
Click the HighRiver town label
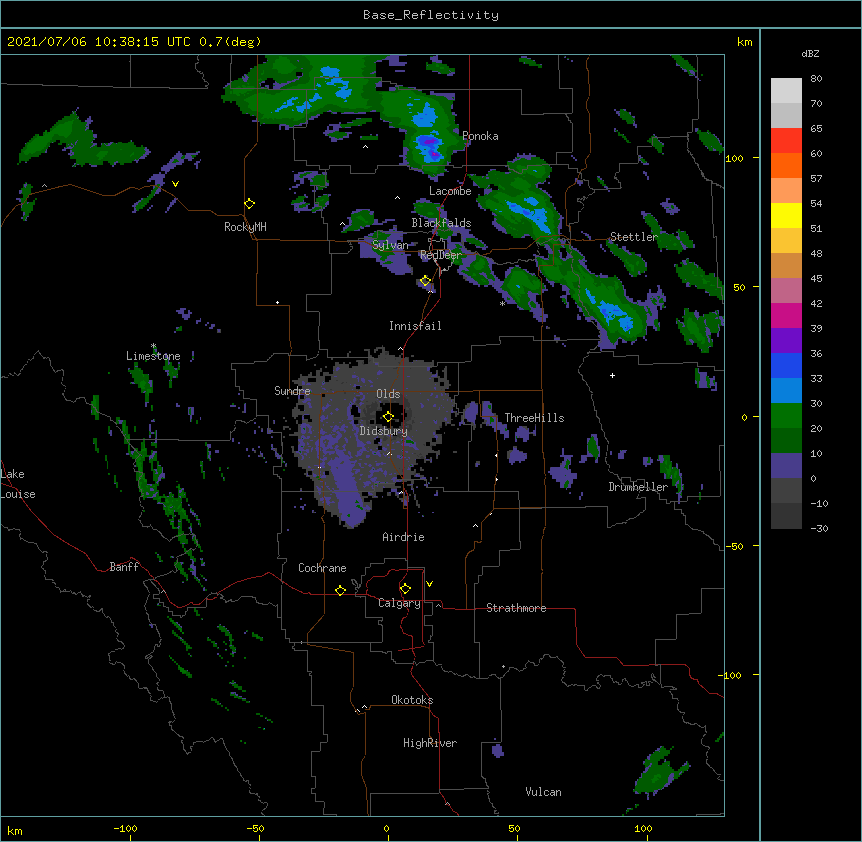point(430,743)
